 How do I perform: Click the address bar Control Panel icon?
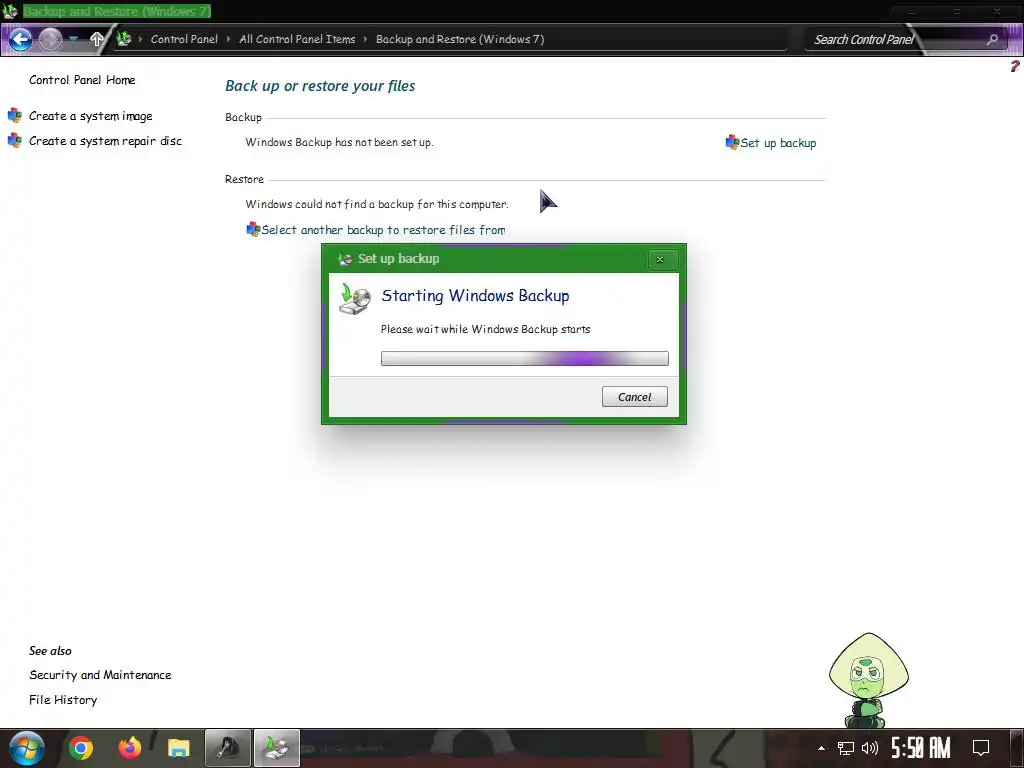[123, 39]
